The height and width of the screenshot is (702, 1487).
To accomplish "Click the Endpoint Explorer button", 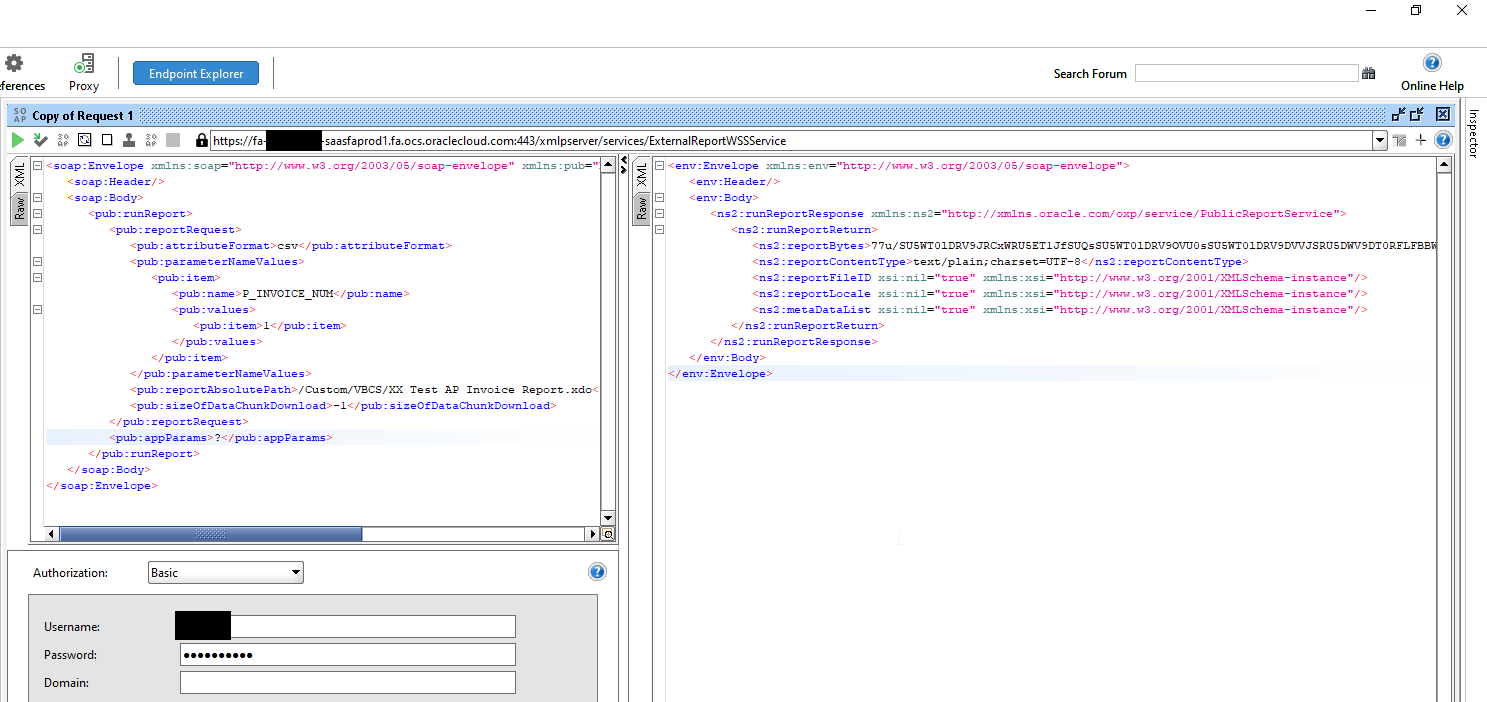I will point(196,73).
